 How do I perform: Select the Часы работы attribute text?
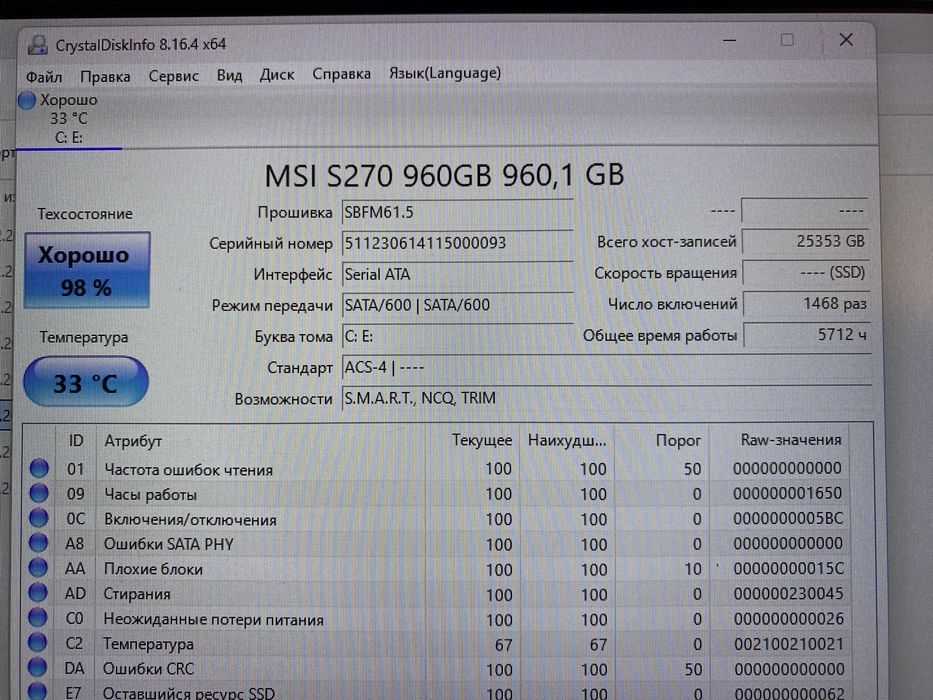(x=151, y=495)
